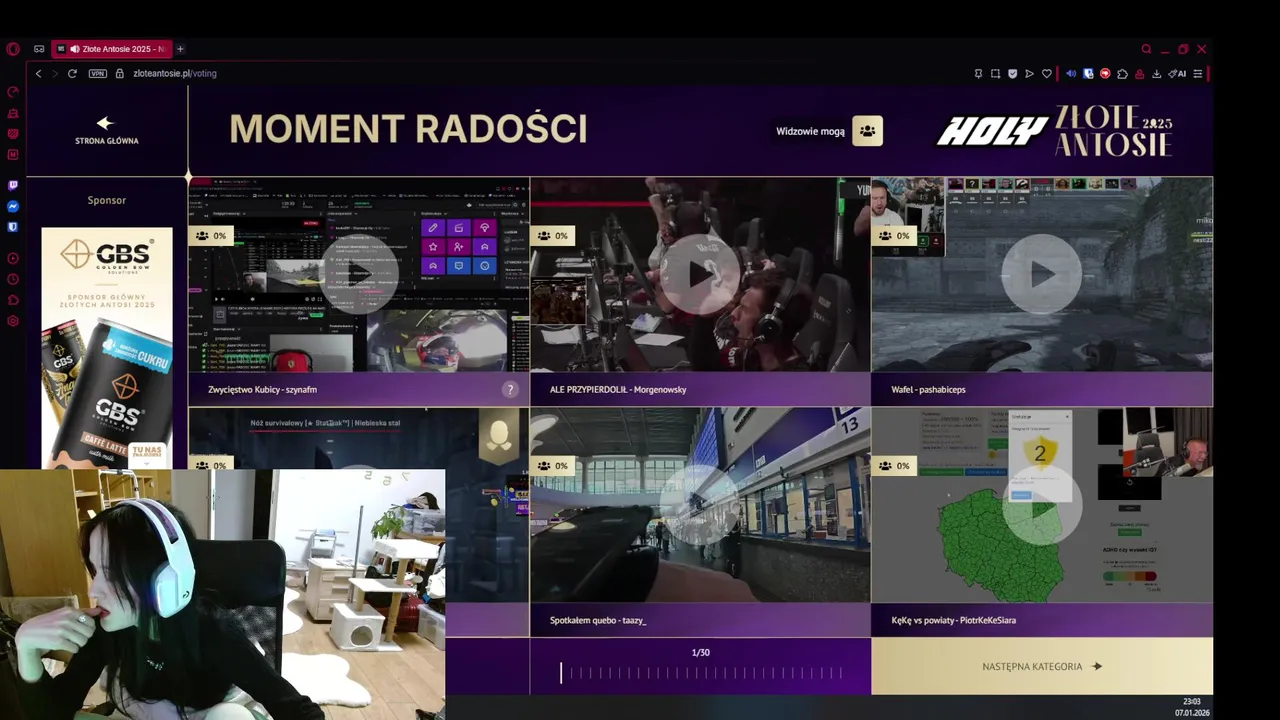
Task: Click the title 'ALE PRZYPIERDOLIŁ - Morgenowsky'
Action: pos(618,390)
